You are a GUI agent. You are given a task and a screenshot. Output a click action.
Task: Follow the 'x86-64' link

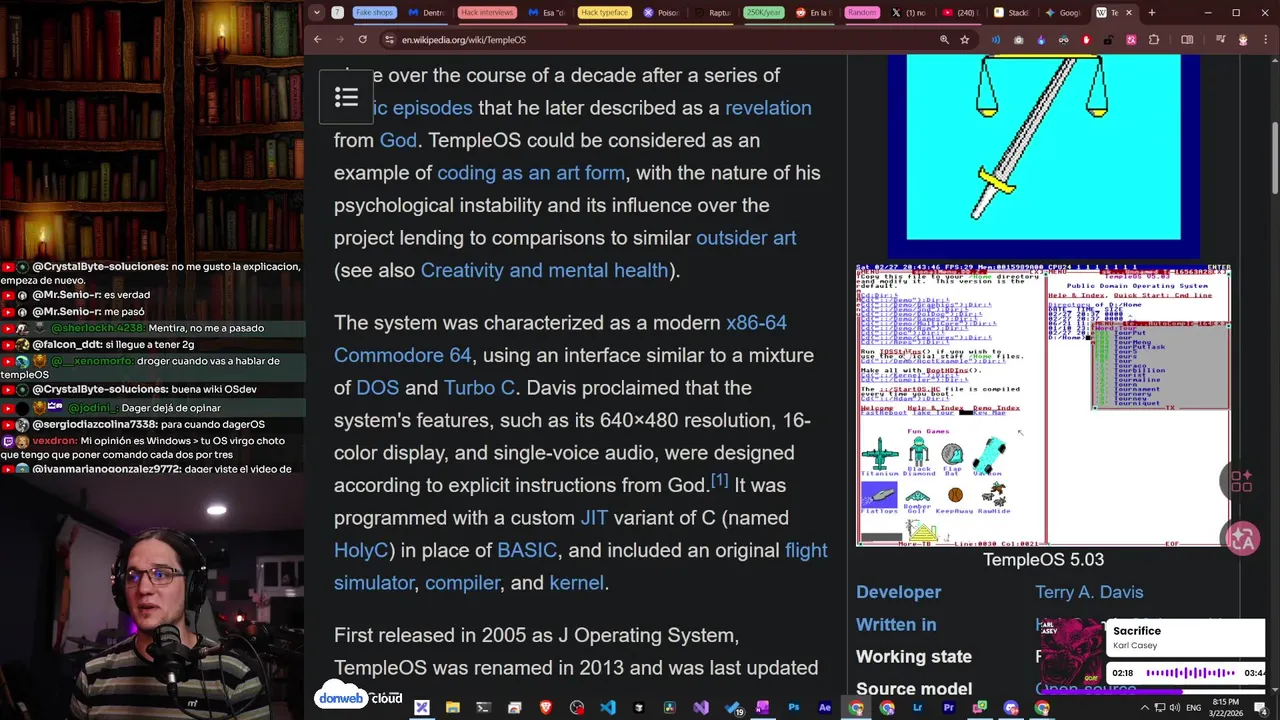[756, 322]
